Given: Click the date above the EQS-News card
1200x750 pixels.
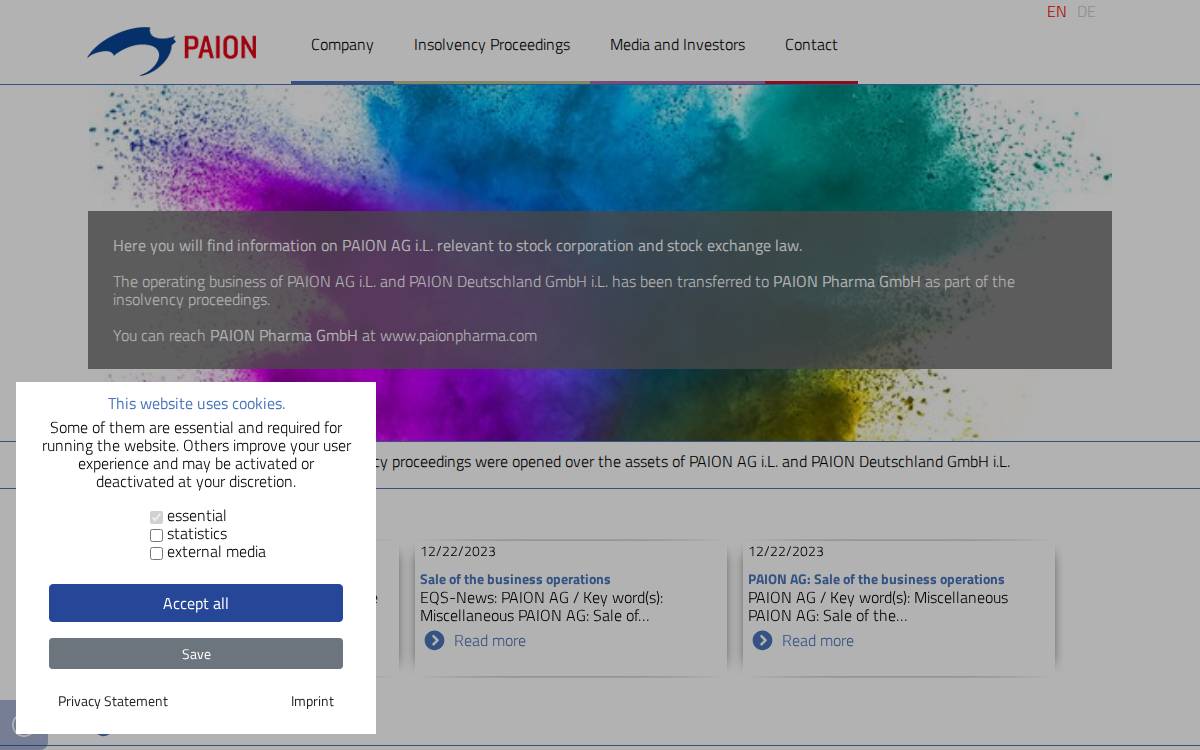Looking at the screenshot, I should pyautogui.click(x=458, y=551).
